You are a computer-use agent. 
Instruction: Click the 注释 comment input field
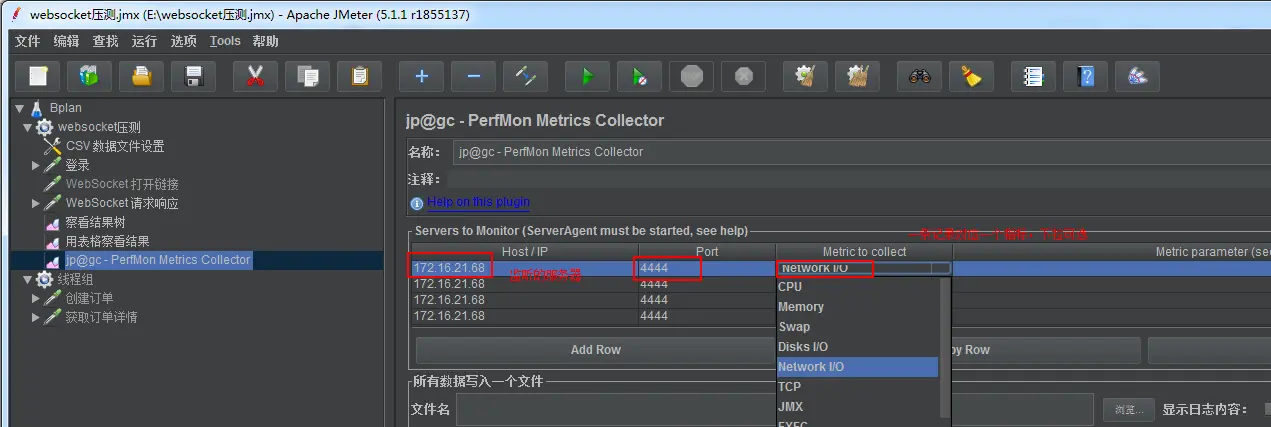click(860, 179)
